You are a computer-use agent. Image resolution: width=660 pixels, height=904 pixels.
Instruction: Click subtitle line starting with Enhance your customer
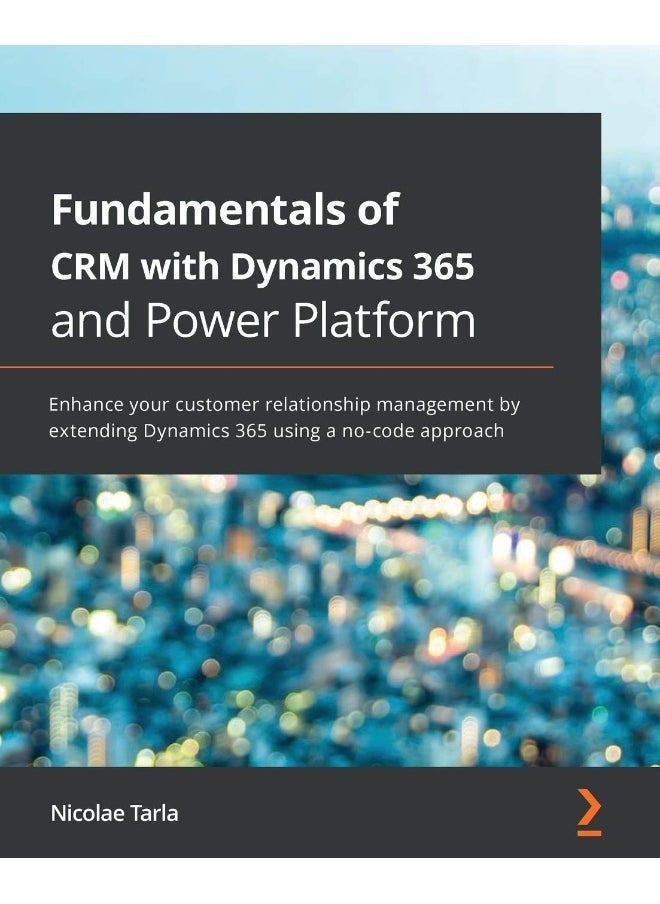[285, 405]
